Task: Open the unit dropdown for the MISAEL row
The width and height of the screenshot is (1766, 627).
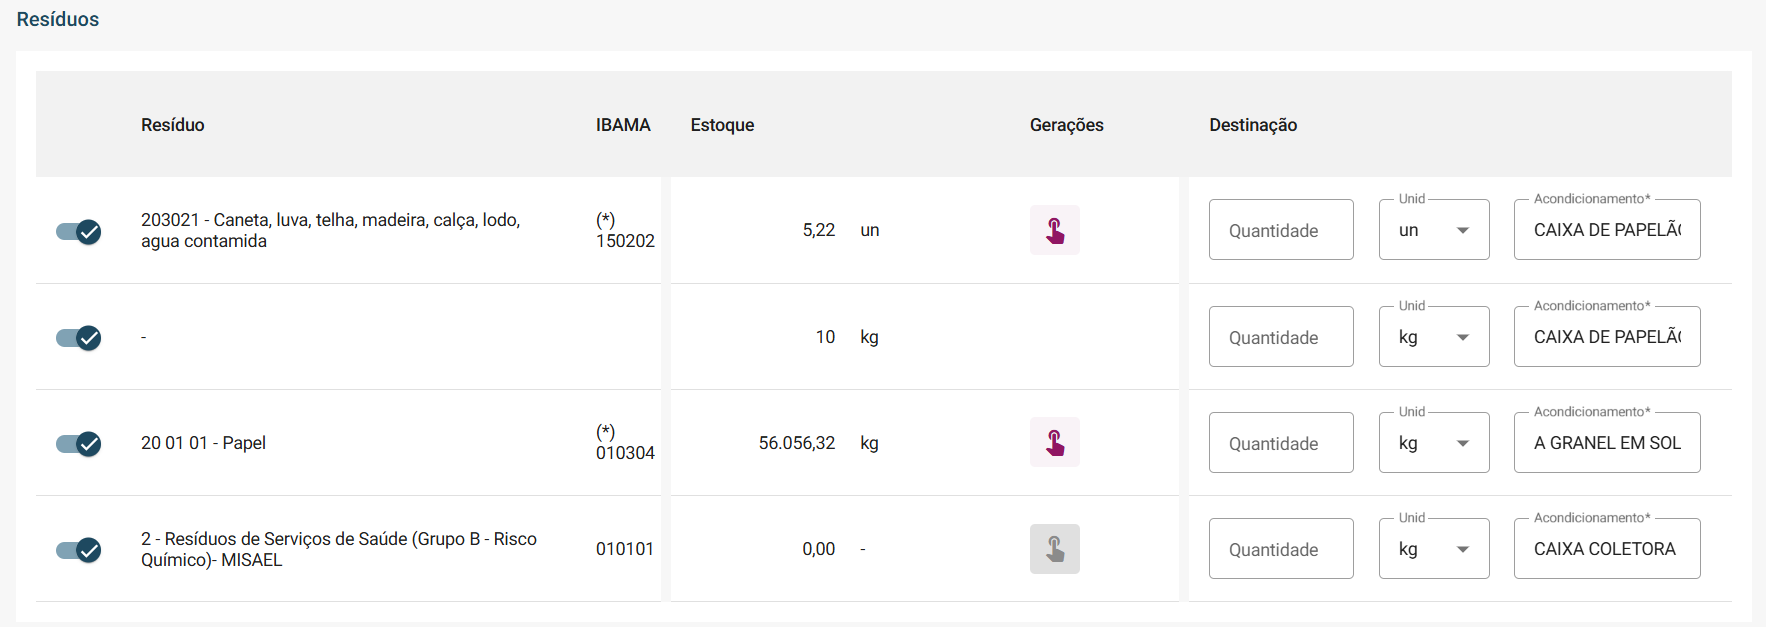Action: click(1433, 549)
